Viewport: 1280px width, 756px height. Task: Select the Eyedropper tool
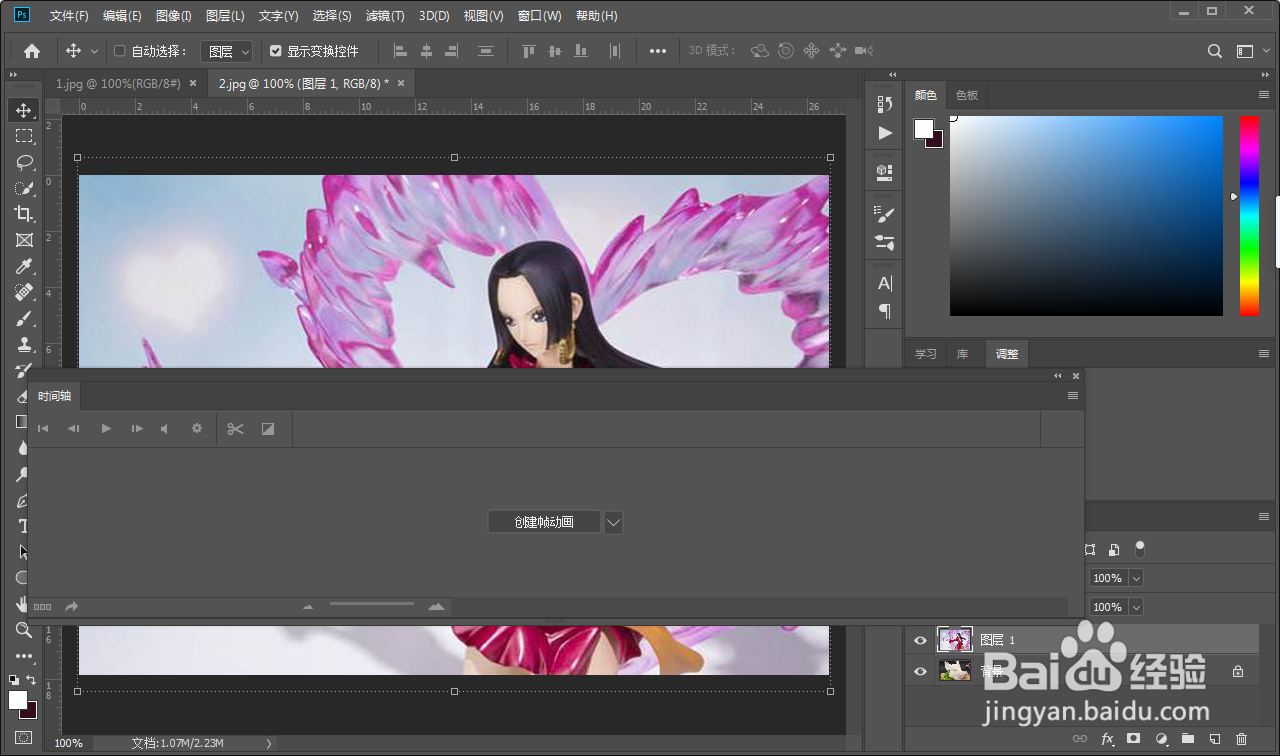[24, 266]
